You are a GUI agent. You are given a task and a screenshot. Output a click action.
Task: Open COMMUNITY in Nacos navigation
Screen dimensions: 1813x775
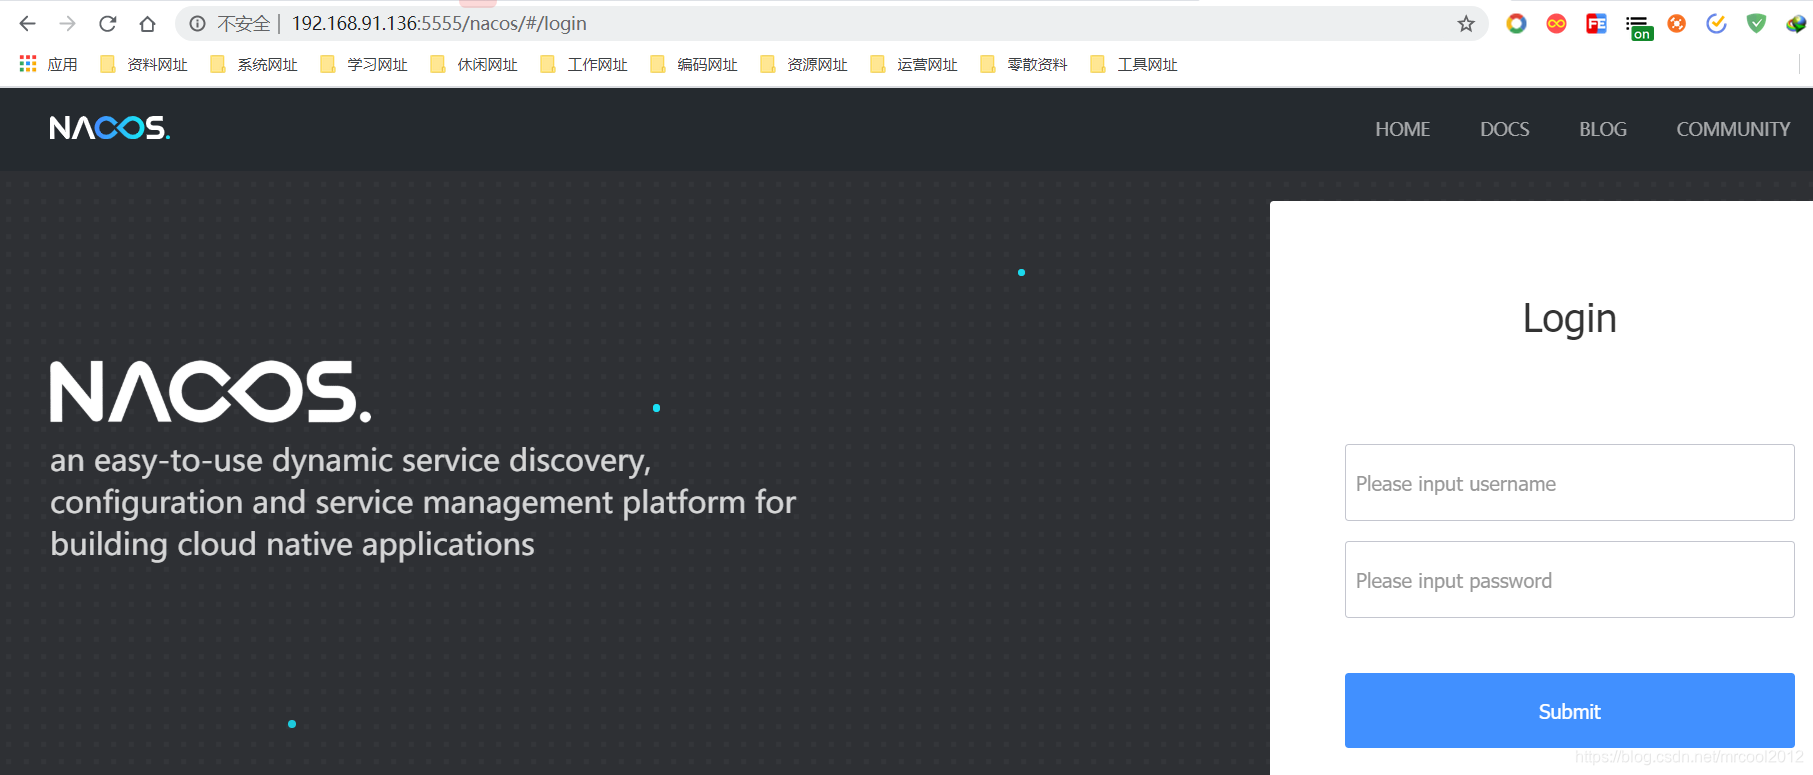1733,129
